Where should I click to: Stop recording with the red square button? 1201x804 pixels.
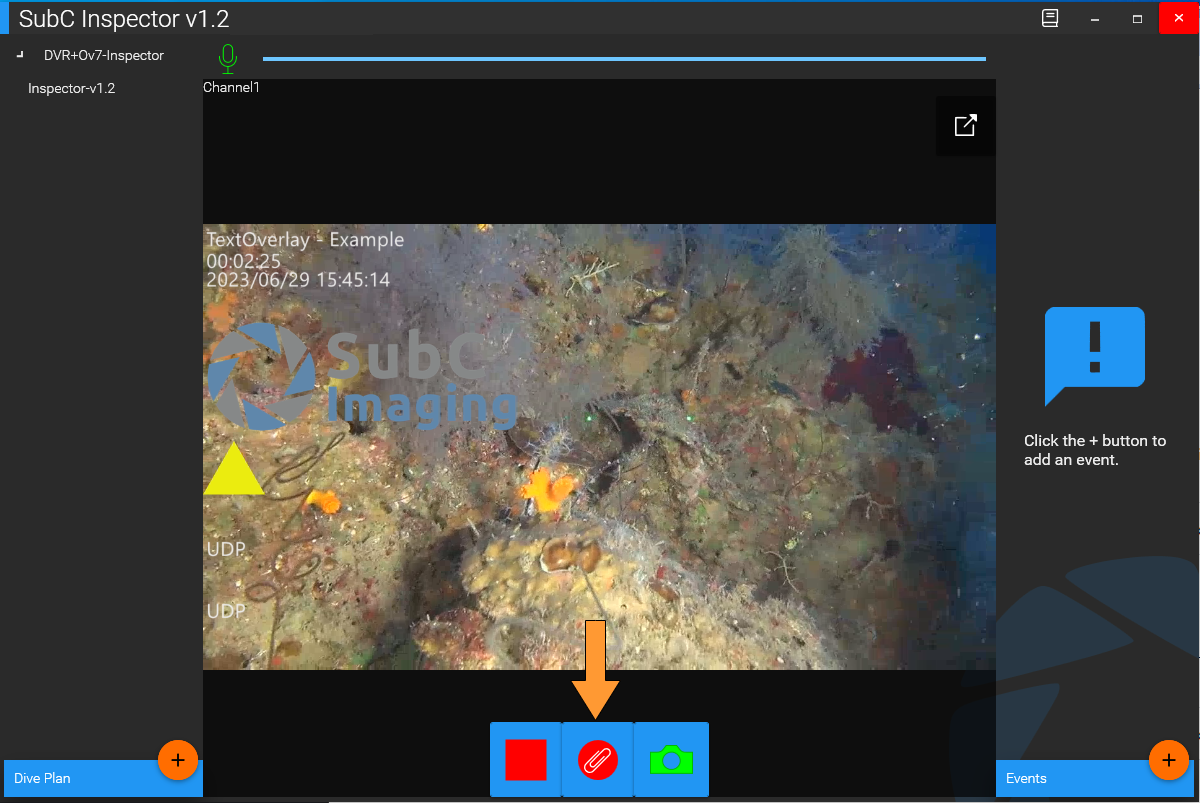tap(526, 760)
